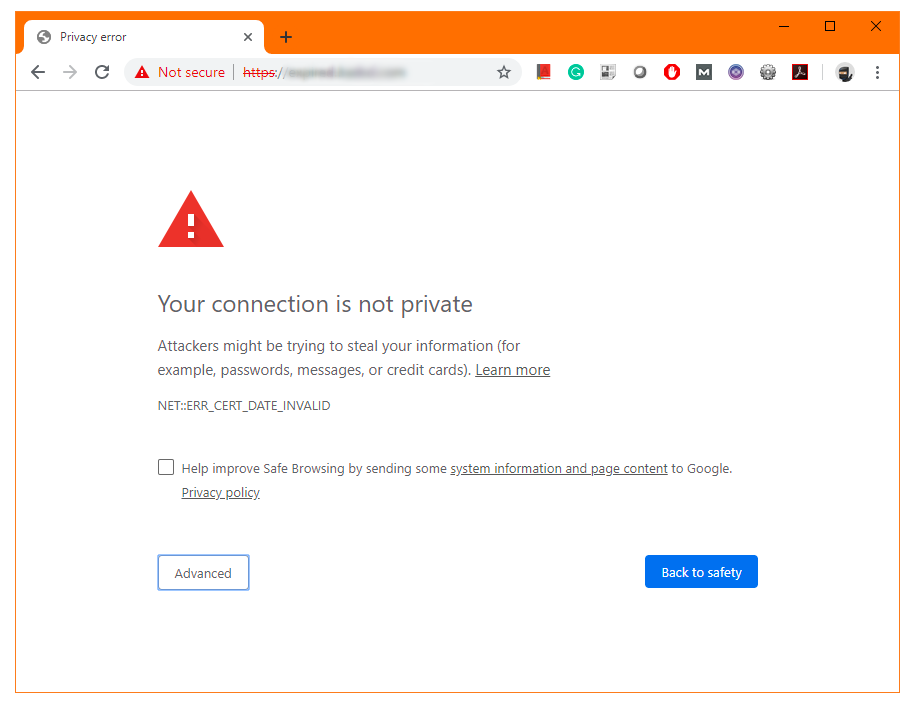Click the Not secure warning indicator
Screen dimensions: 911x705
point(180,72)
